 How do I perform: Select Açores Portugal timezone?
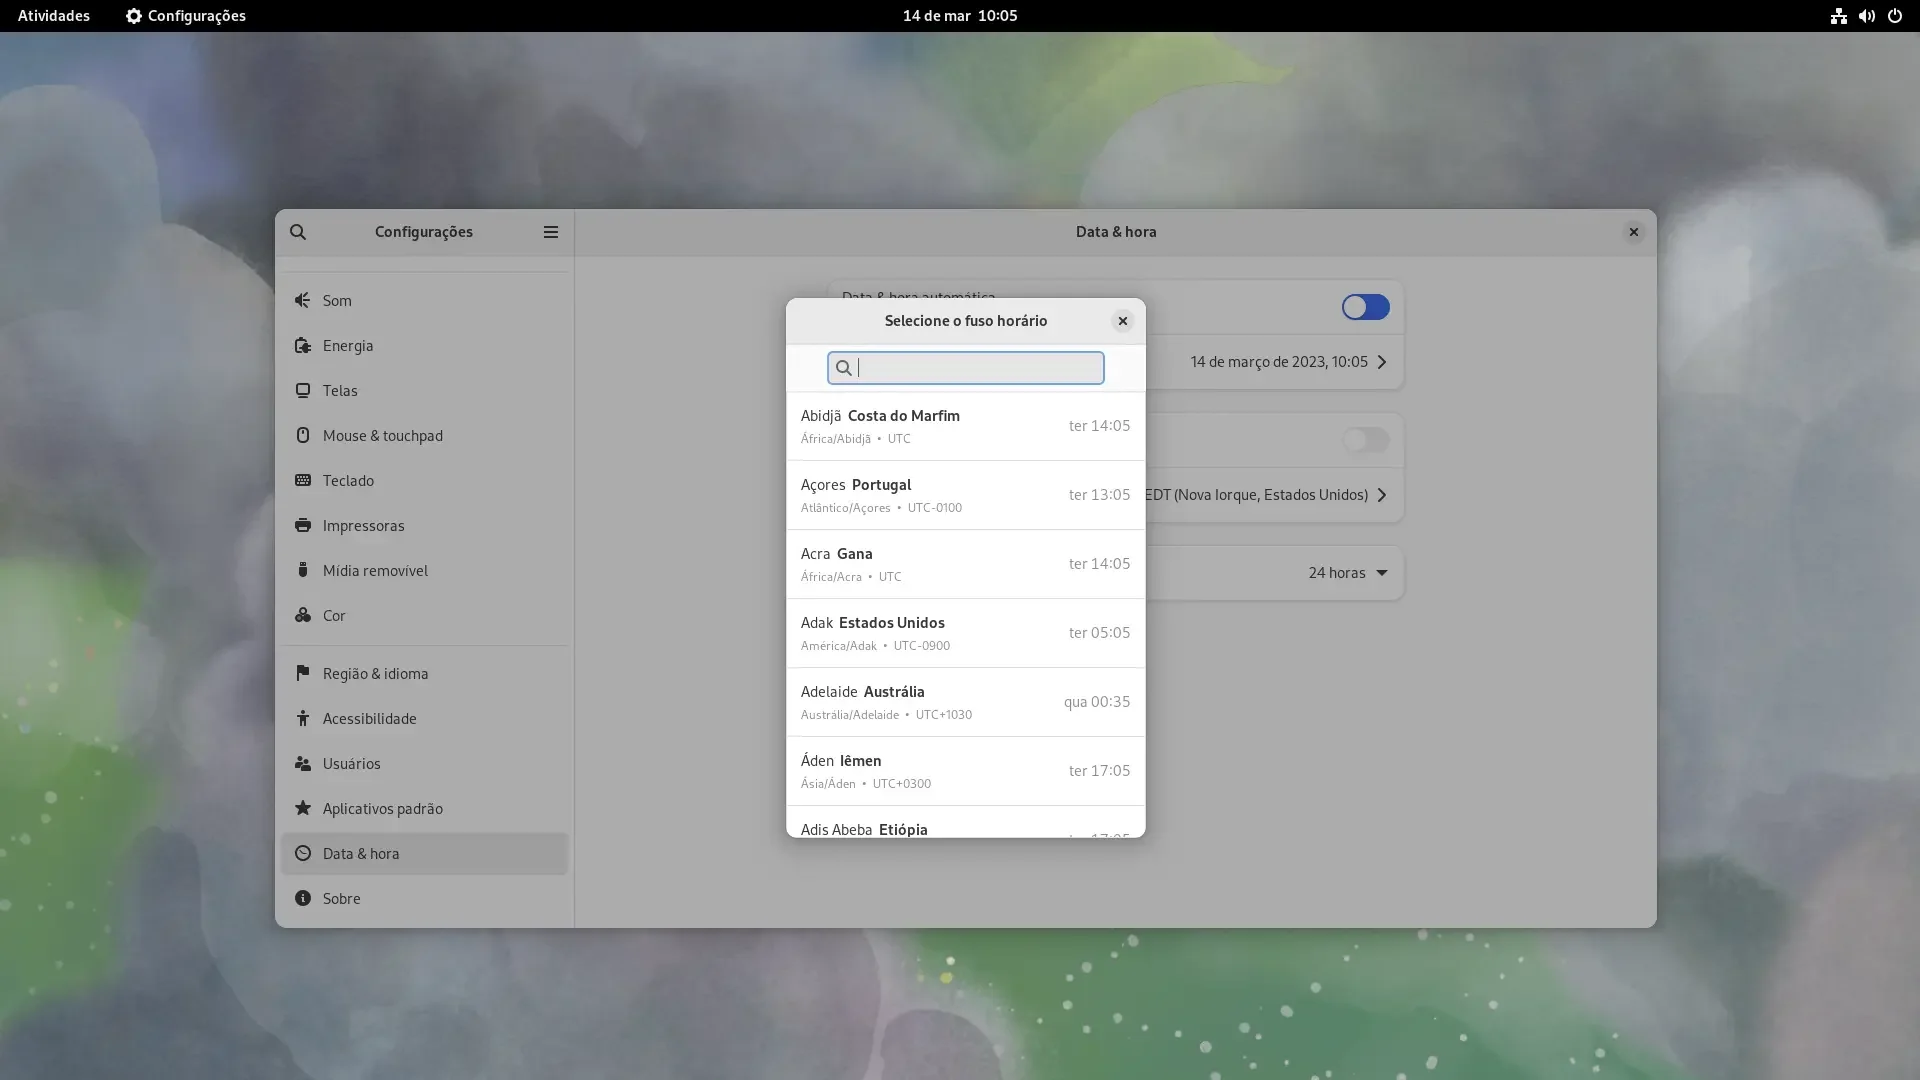965,495
